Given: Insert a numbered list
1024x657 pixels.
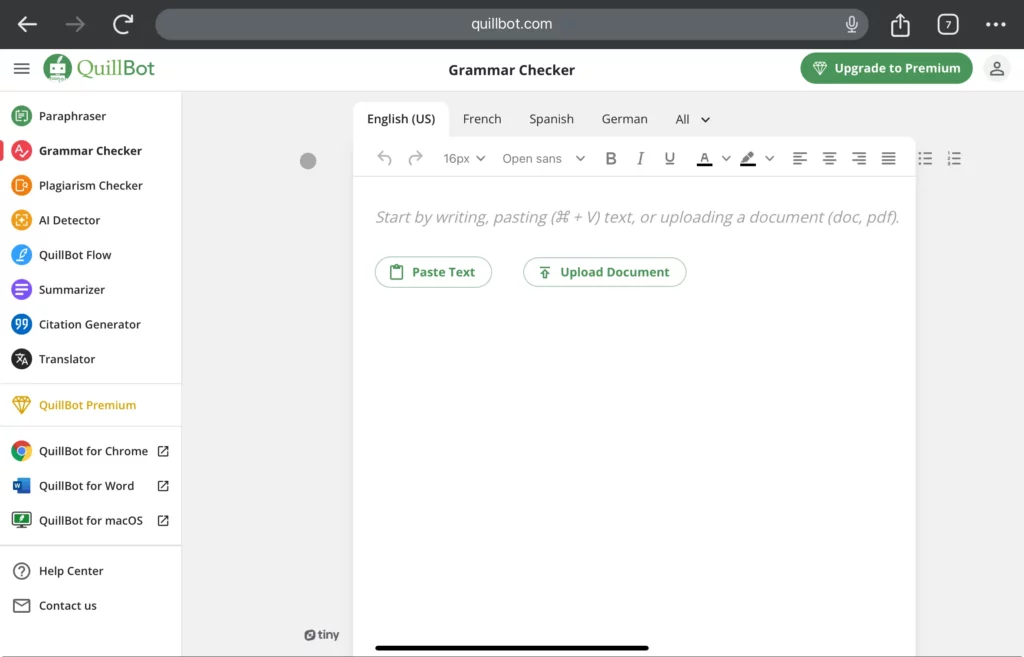Looking at the screenshot, I should (954, 158).
